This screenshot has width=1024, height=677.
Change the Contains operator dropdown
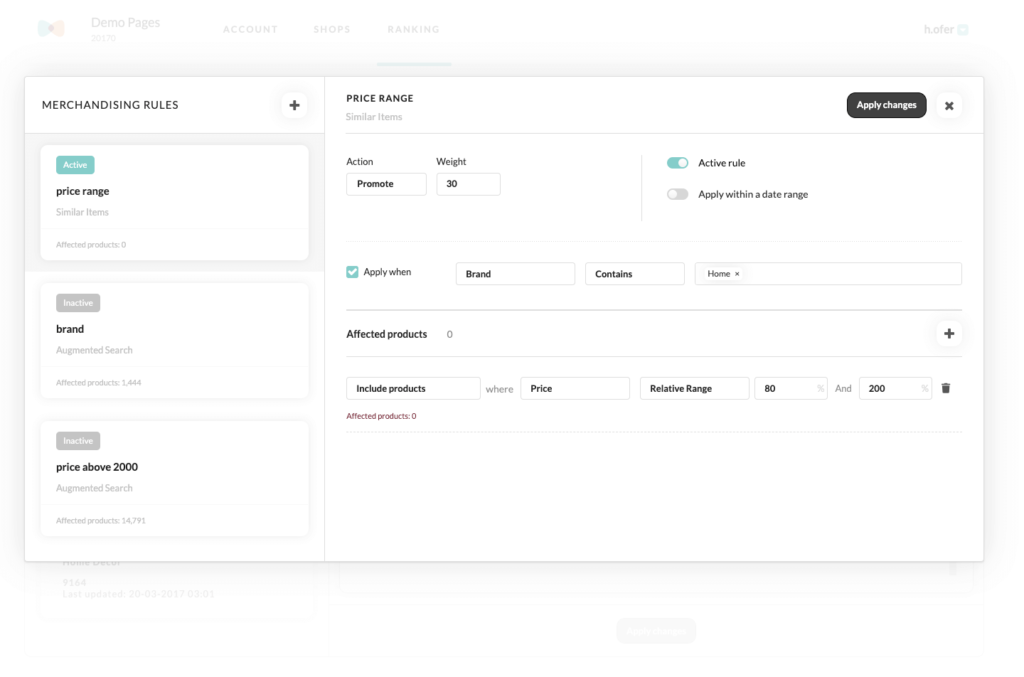[635, 274]
